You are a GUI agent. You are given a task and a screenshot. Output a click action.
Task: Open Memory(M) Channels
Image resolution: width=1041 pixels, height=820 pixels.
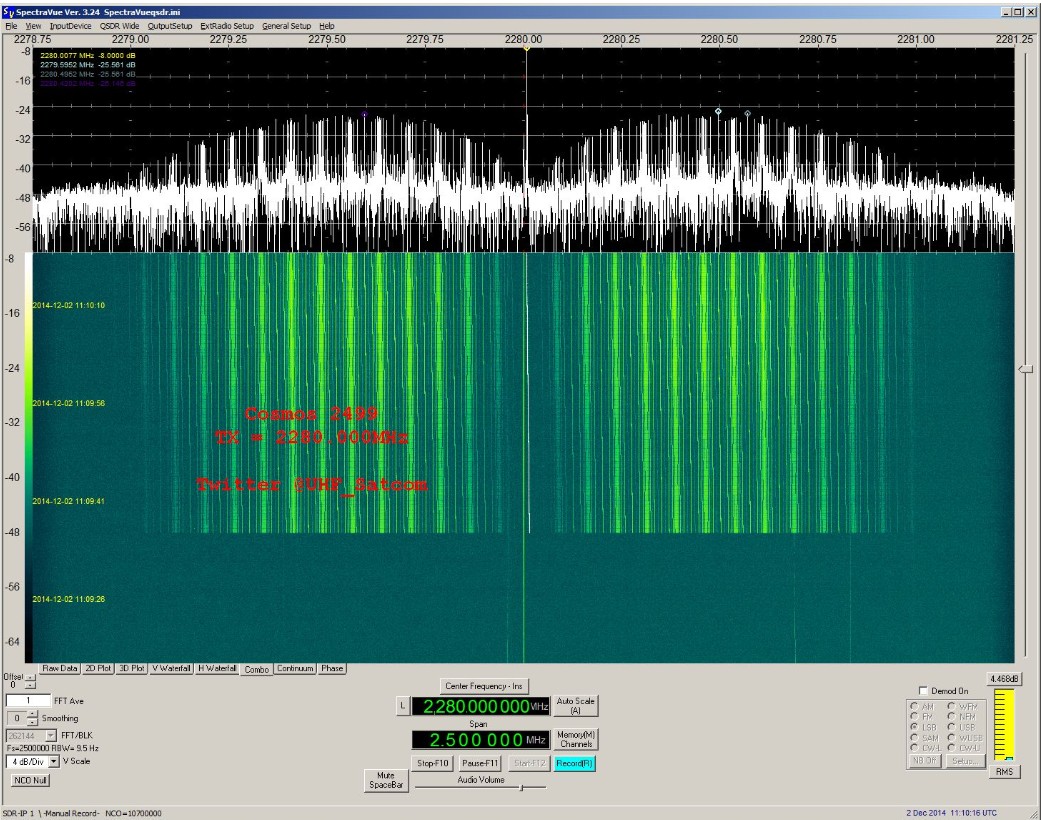tap(576, 740)
